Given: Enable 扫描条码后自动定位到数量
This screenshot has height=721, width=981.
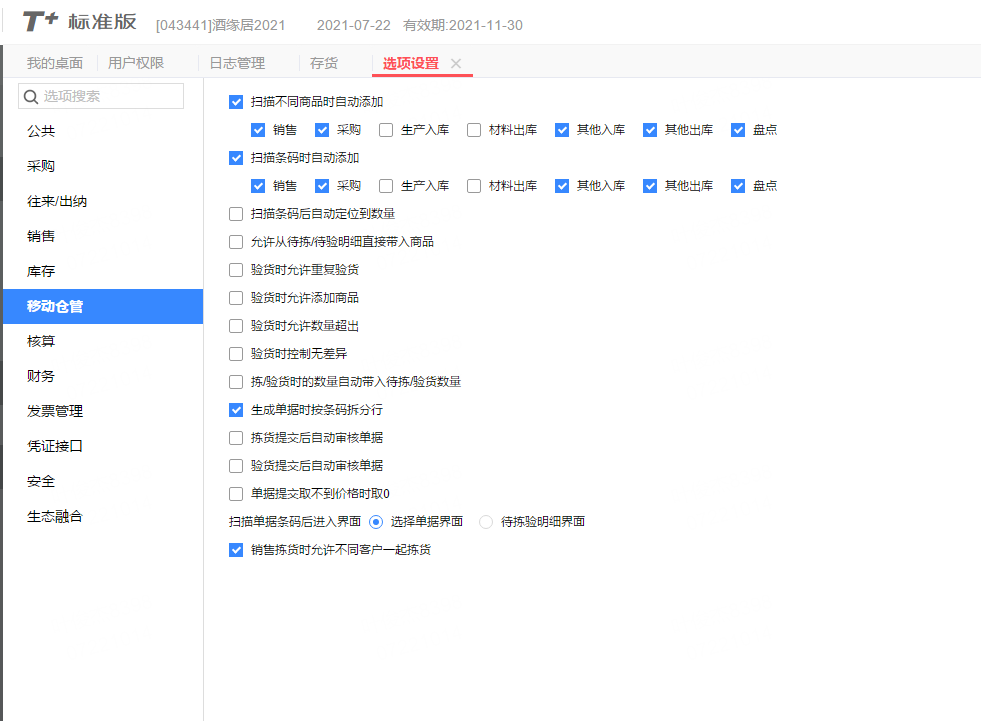Looking at the screenshot, I should (236, 214).
